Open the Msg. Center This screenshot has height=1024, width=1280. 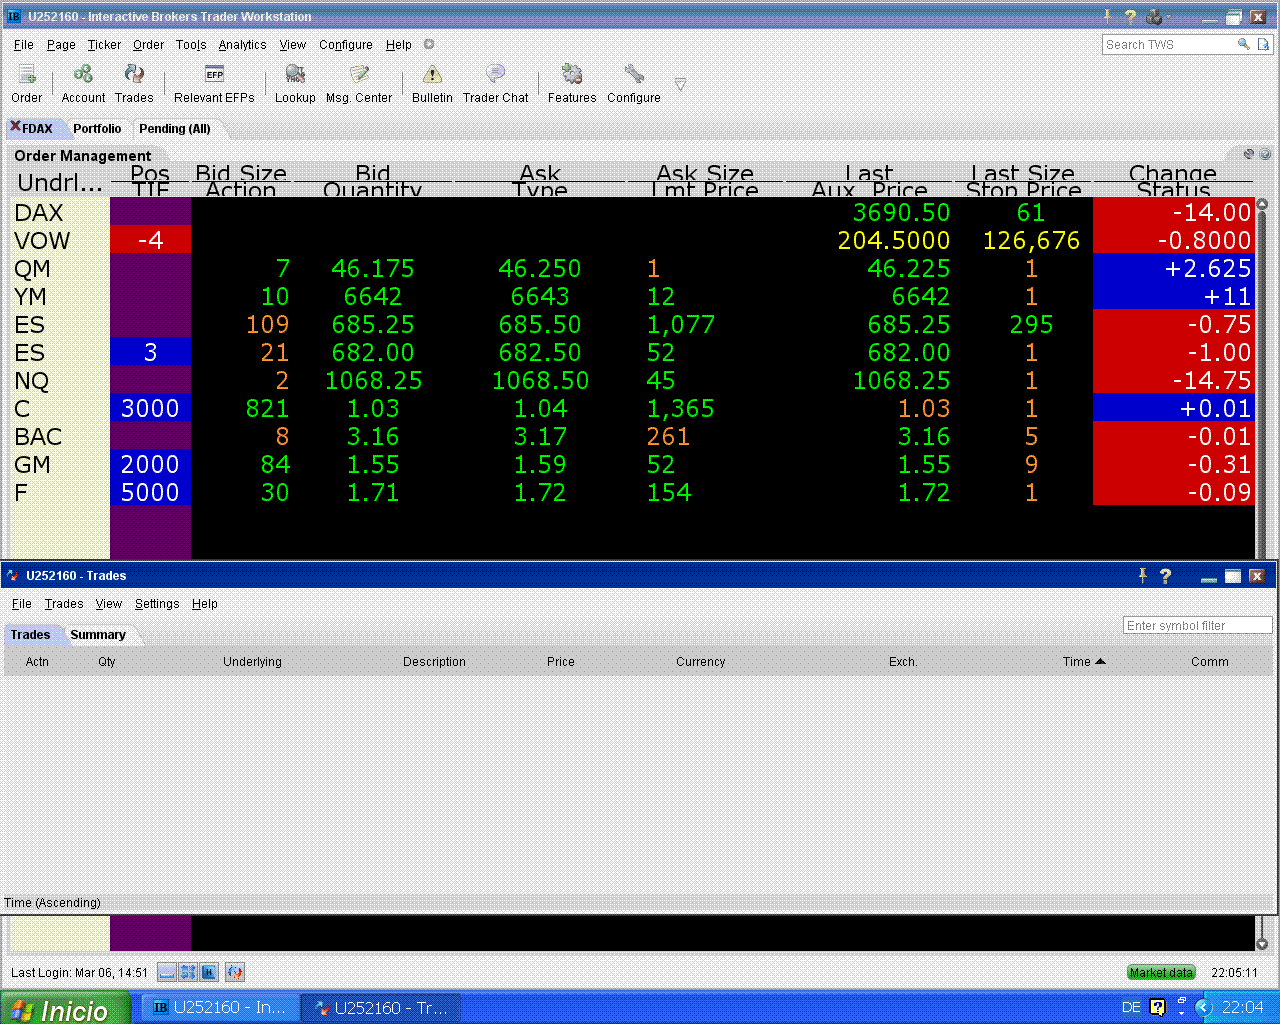359,84
